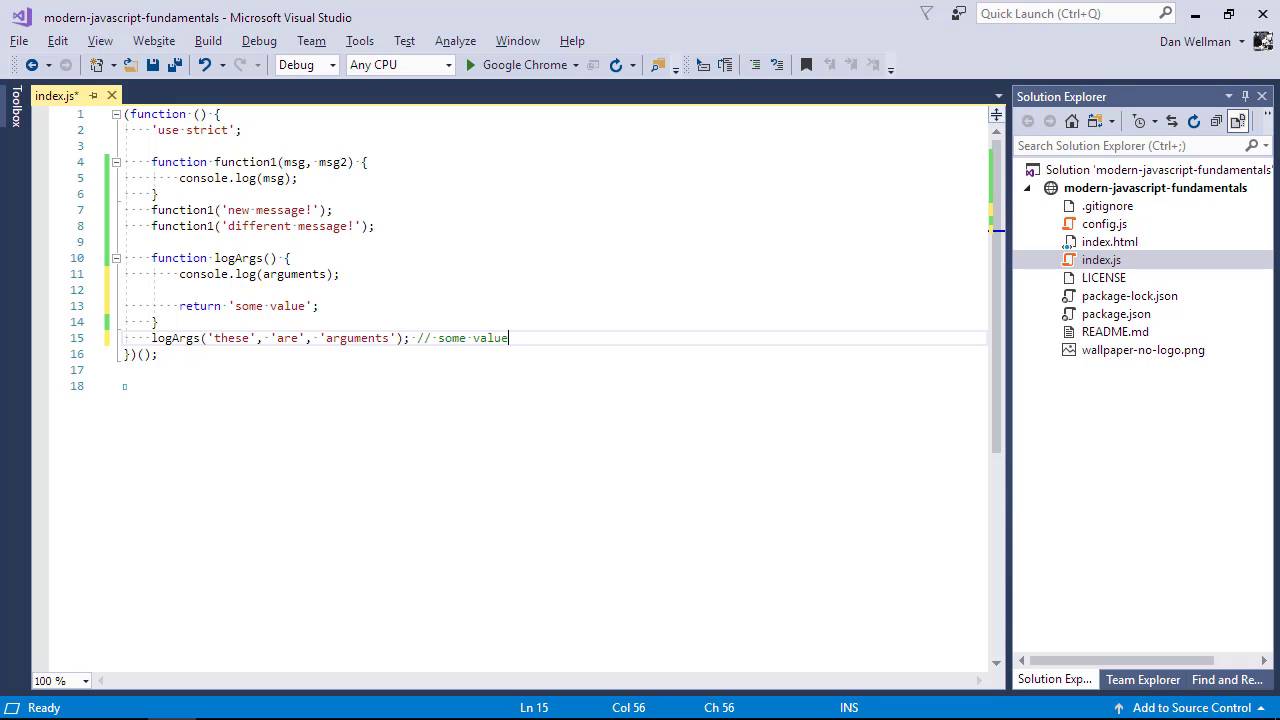The width and height of the screenshot is (1280, 720).
Task: Open the Debug menu
Action: [259, 41]
